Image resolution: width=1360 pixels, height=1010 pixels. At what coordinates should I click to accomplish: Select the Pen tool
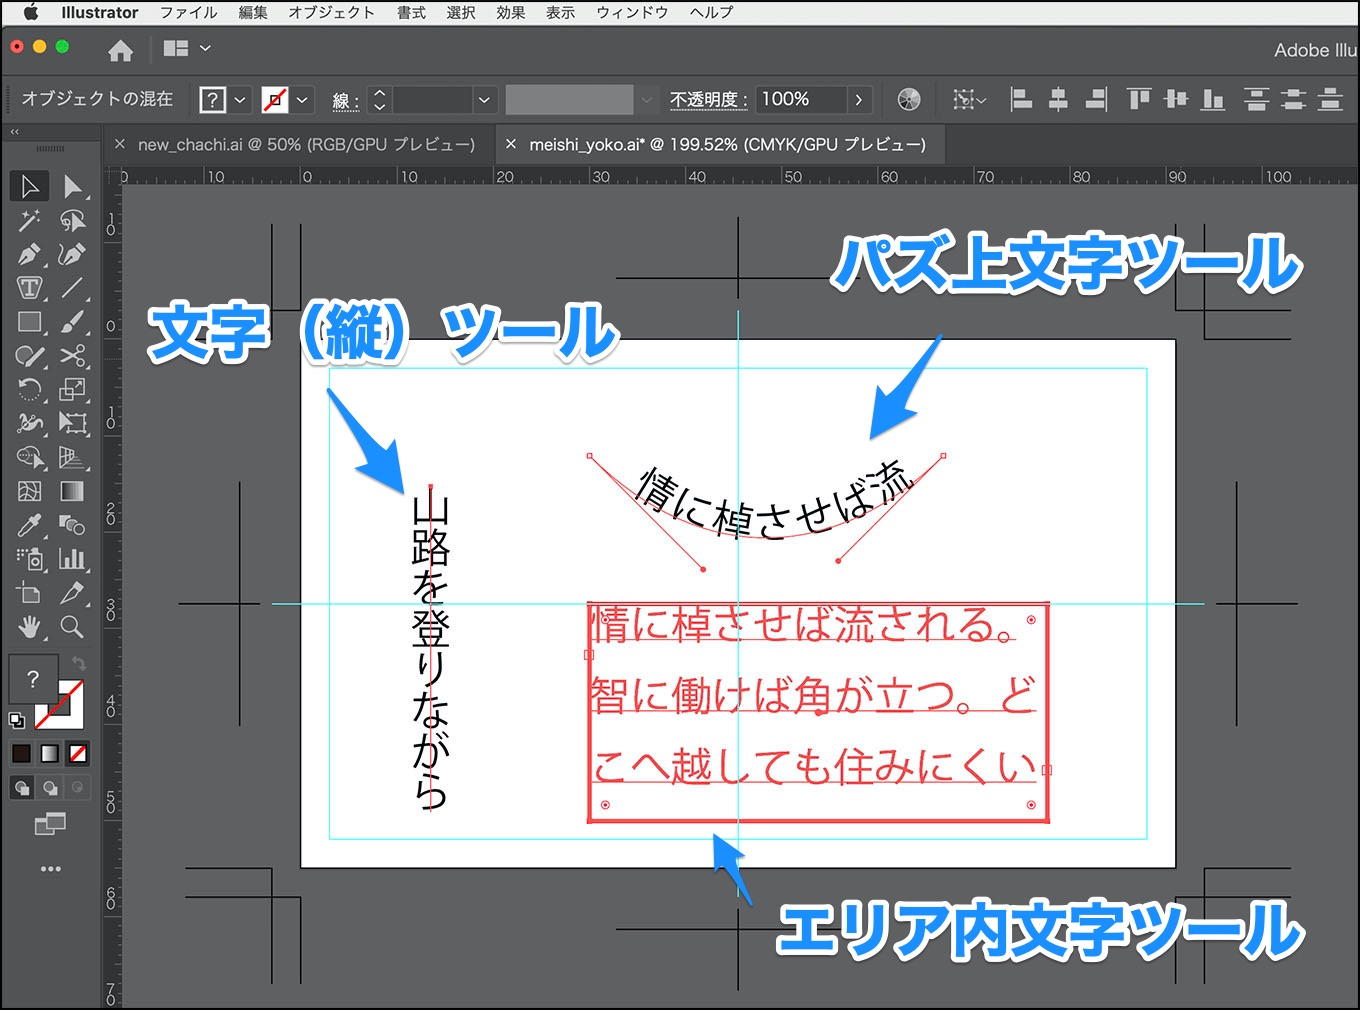pyautogui.click(x=29, y=254)
